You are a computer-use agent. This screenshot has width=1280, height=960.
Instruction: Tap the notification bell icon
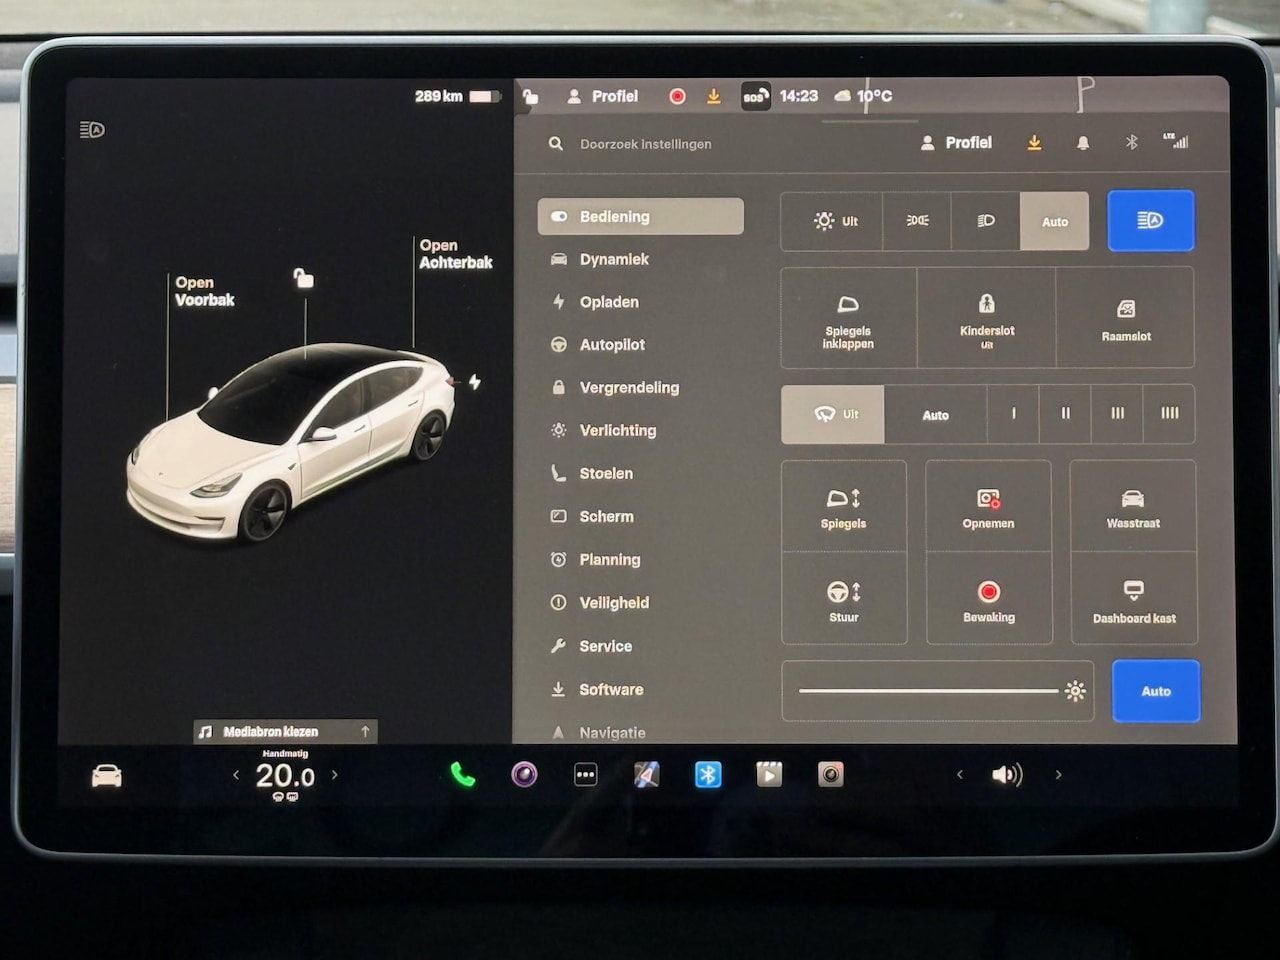[x=1082, y=143]
